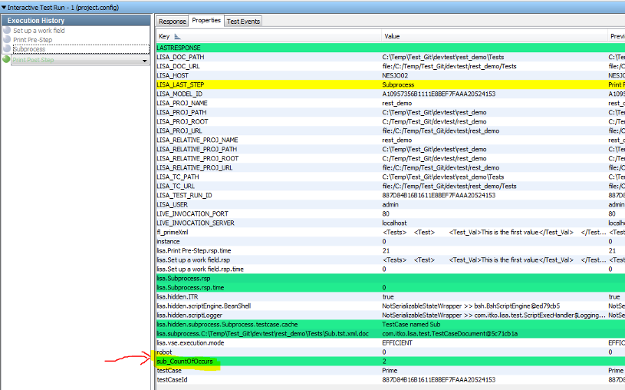Select lisa.Print Pre-Step.rsp.time key
The width and height of the screenshot is (625, 390).
[x=194, y=250]
